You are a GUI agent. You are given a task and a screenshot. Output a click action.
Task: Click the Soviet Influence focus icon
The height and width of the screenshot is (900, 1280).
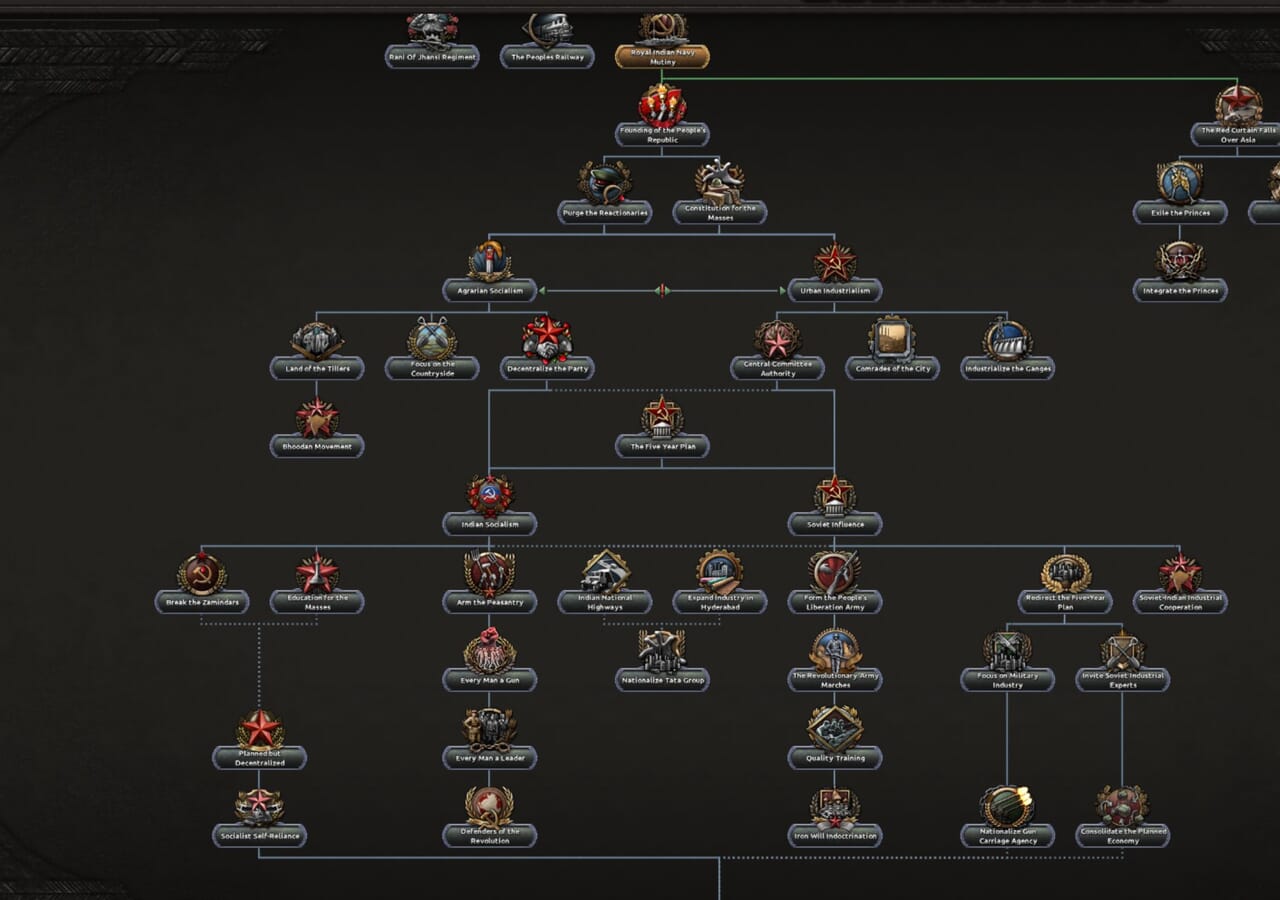coord(835,495)
